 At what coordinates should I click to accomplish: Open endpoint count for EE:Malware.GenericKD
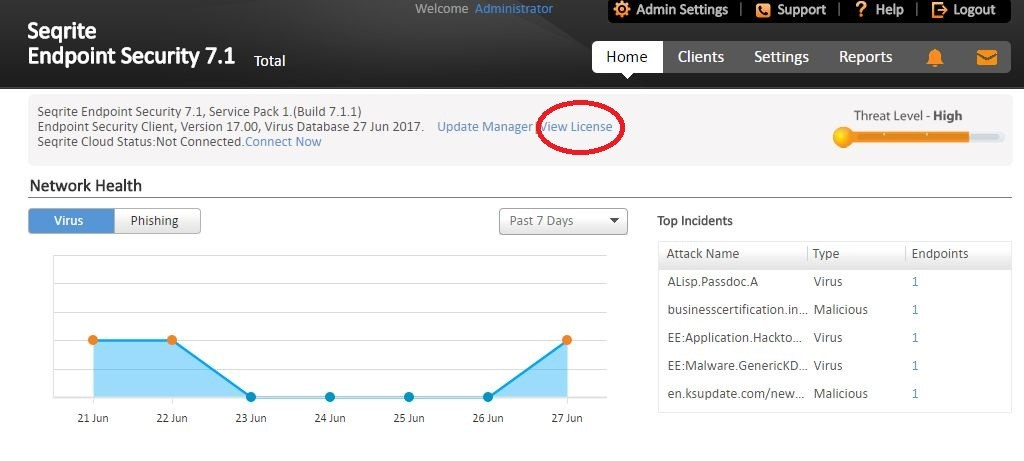coord(915,366)
